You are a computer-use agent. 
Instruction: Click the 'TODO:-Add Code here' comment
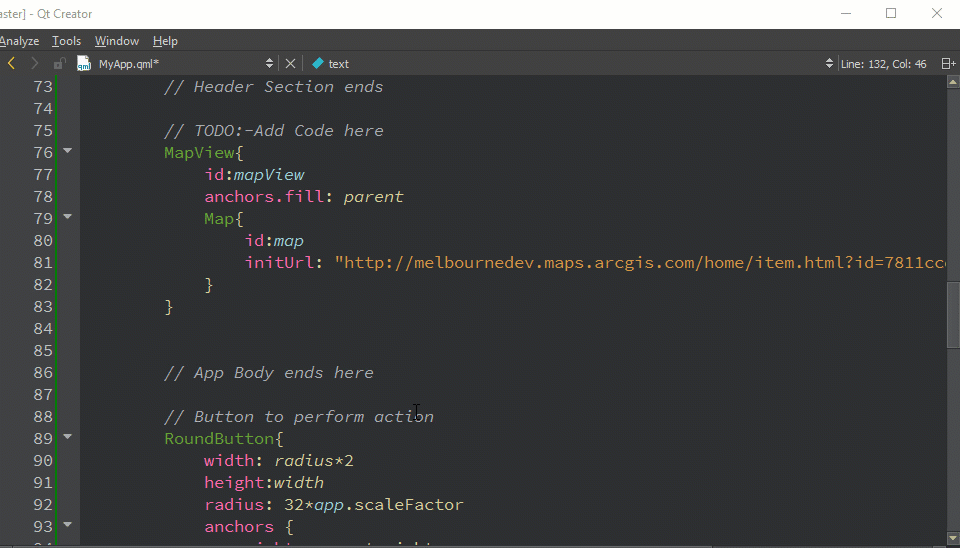[274, 130]
